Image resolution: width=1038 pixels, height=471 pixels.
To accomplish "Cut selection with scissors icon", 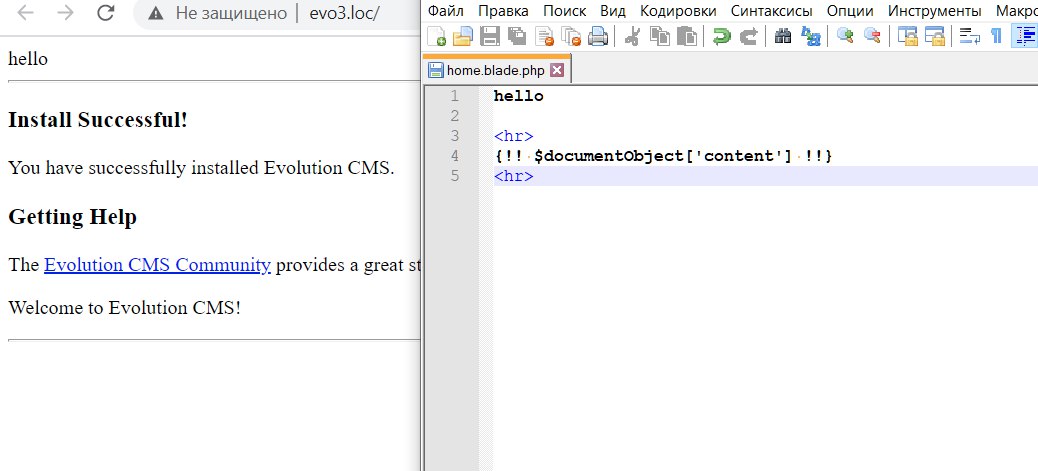I will tap(632, 36).
